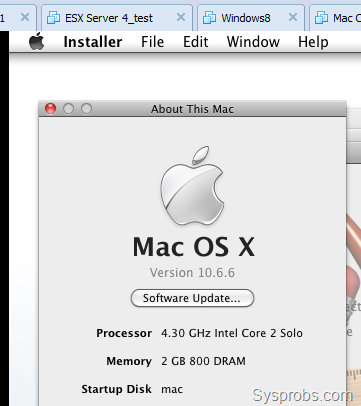Open the Installer menu
The image size is (361, 406).
(x=93, y=42)
